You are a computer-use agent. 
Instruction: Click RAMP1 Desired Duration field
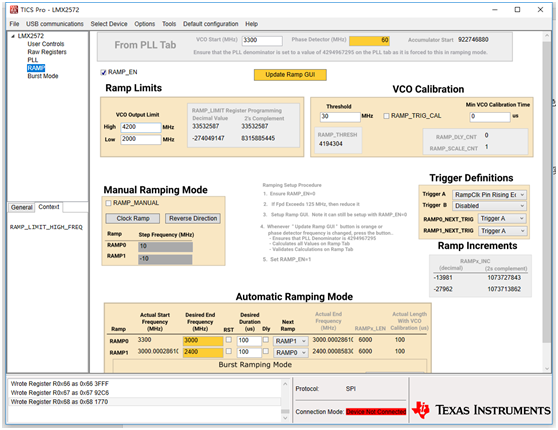coord(249,352)
